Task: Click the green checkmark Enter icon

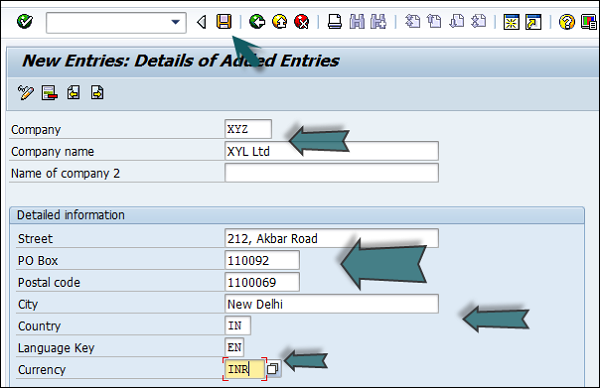Action: (25, 21)
